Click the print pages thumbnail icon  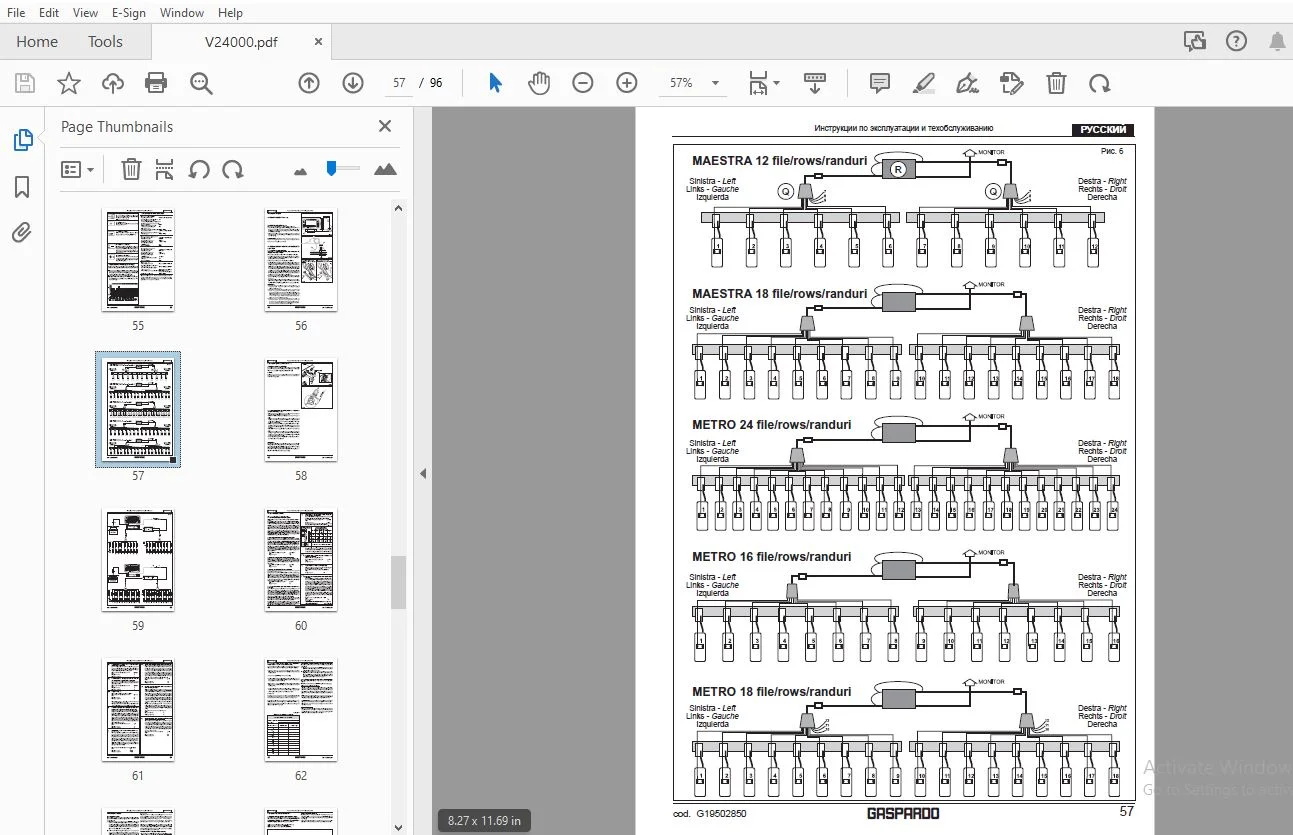(165, 169)
